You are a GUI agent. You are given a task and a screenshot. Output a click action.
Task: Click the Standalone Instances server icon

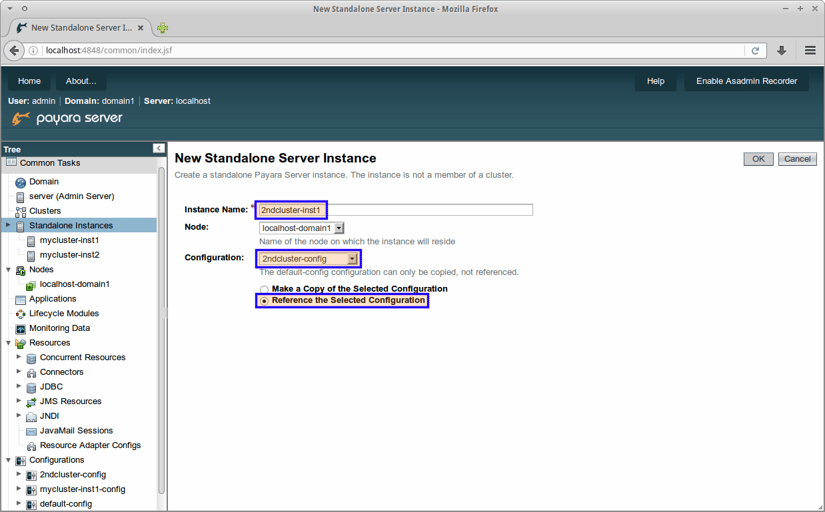(x=21, y=227)
